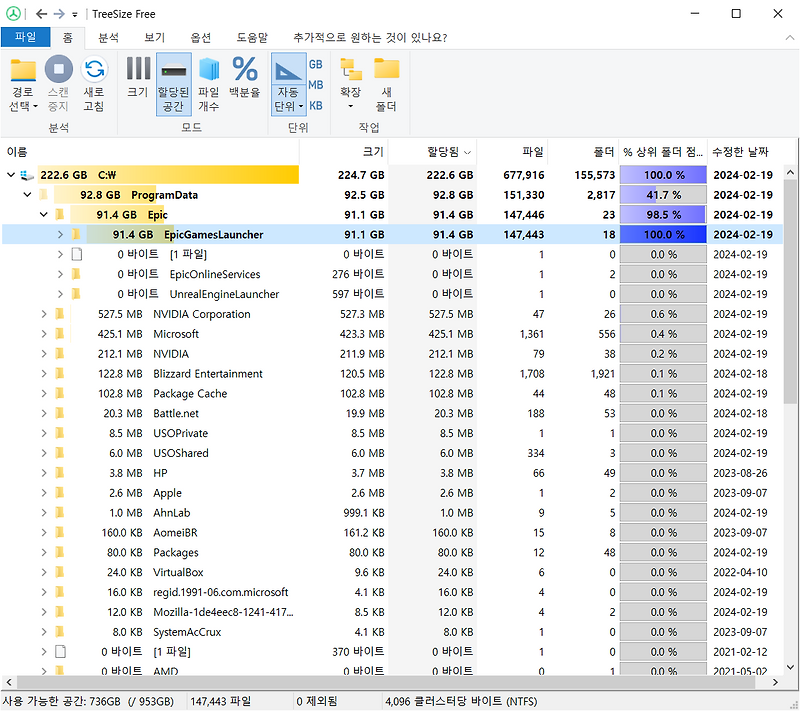Select the SystemAcCrux folder row

point(392,632)
